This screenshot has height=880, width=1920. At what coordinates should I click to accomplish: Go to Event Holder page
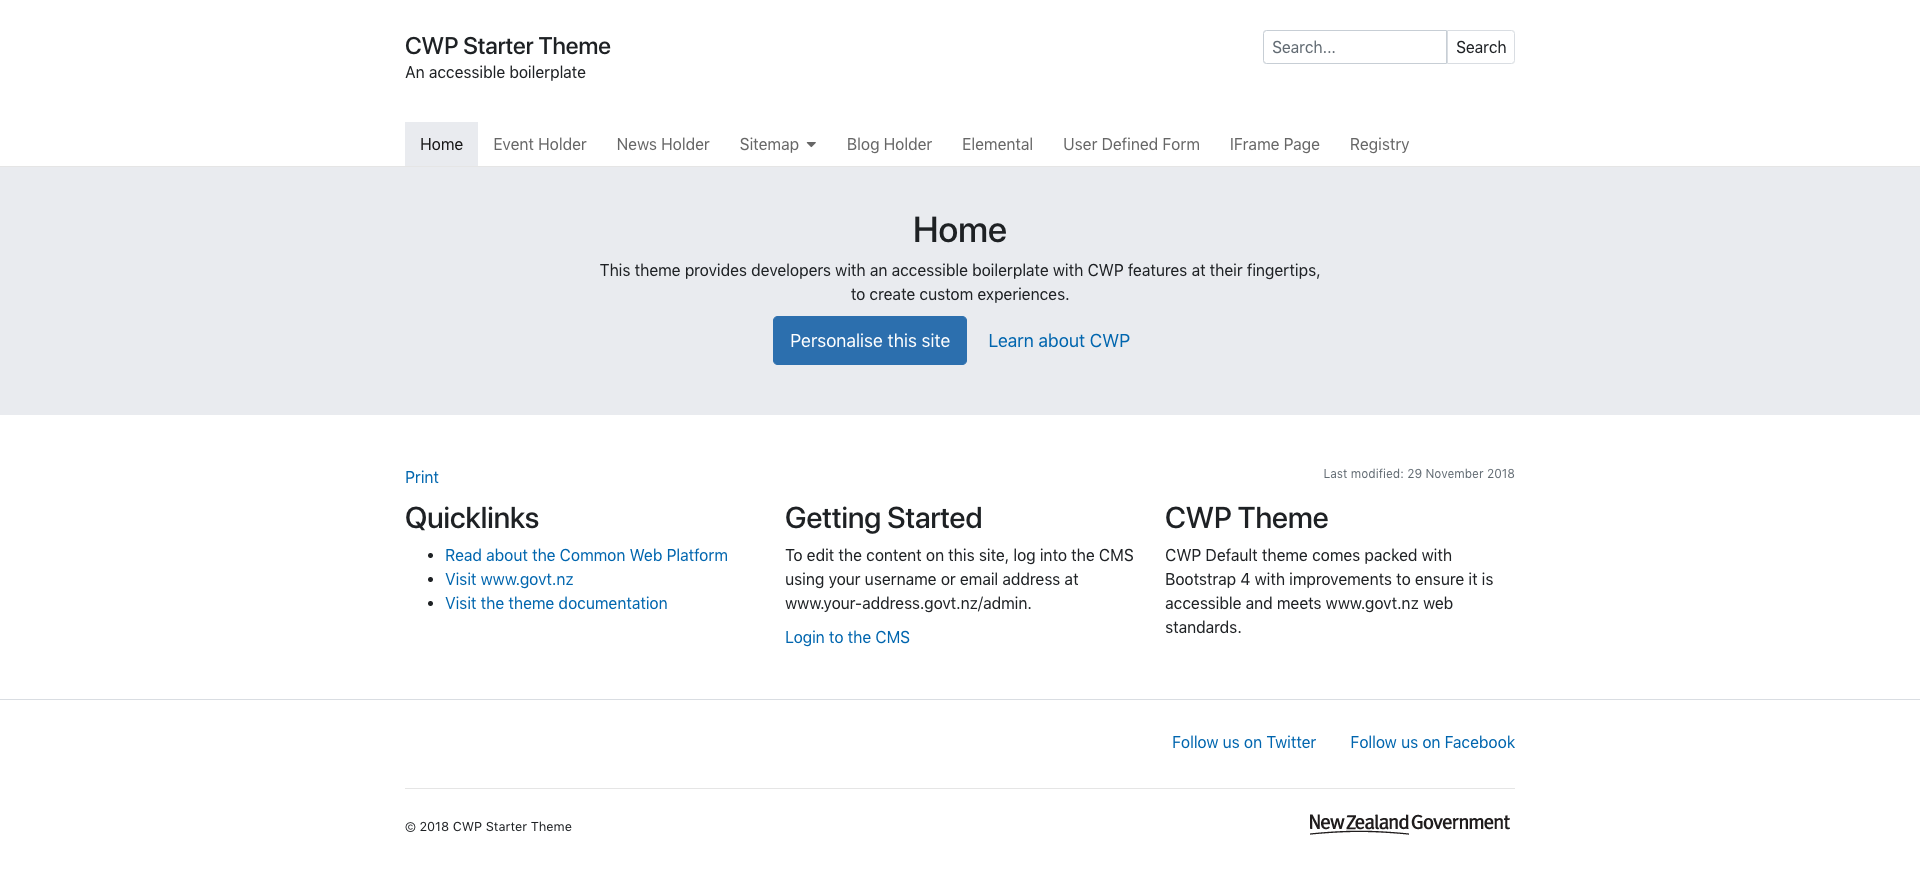[540, 144]
